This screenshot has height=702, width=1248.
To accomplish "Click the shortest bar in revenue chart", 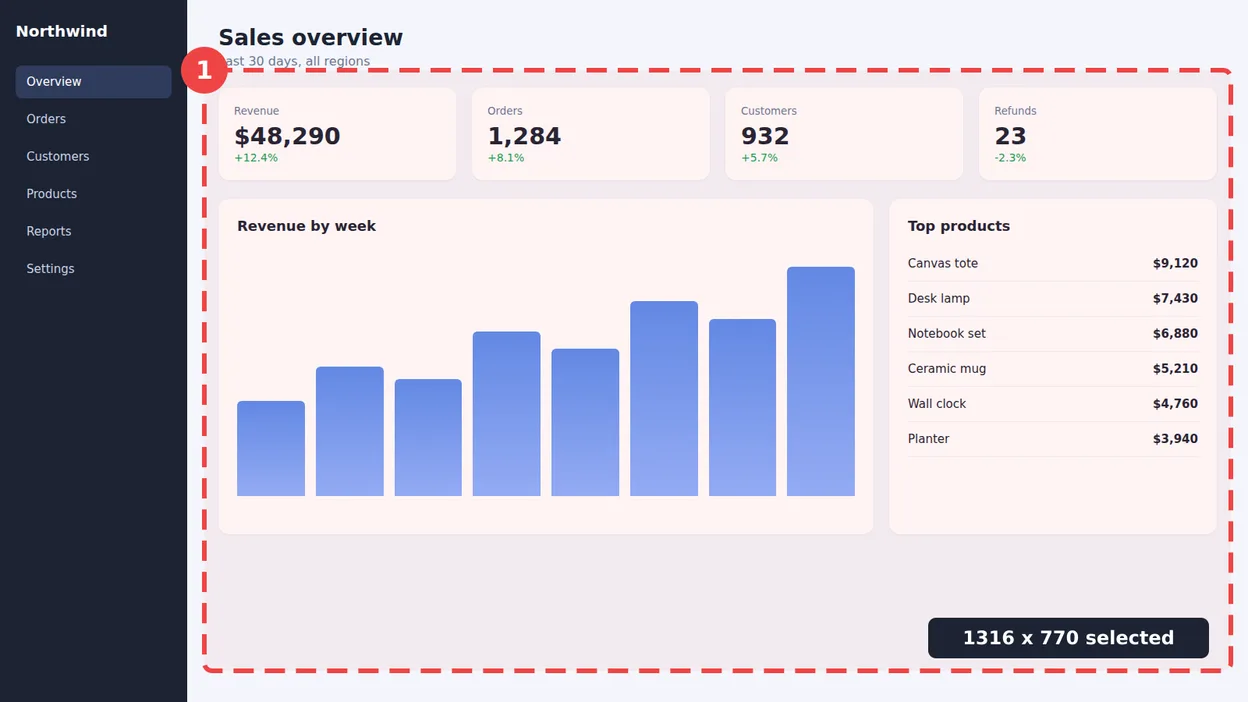I will 271,448.
